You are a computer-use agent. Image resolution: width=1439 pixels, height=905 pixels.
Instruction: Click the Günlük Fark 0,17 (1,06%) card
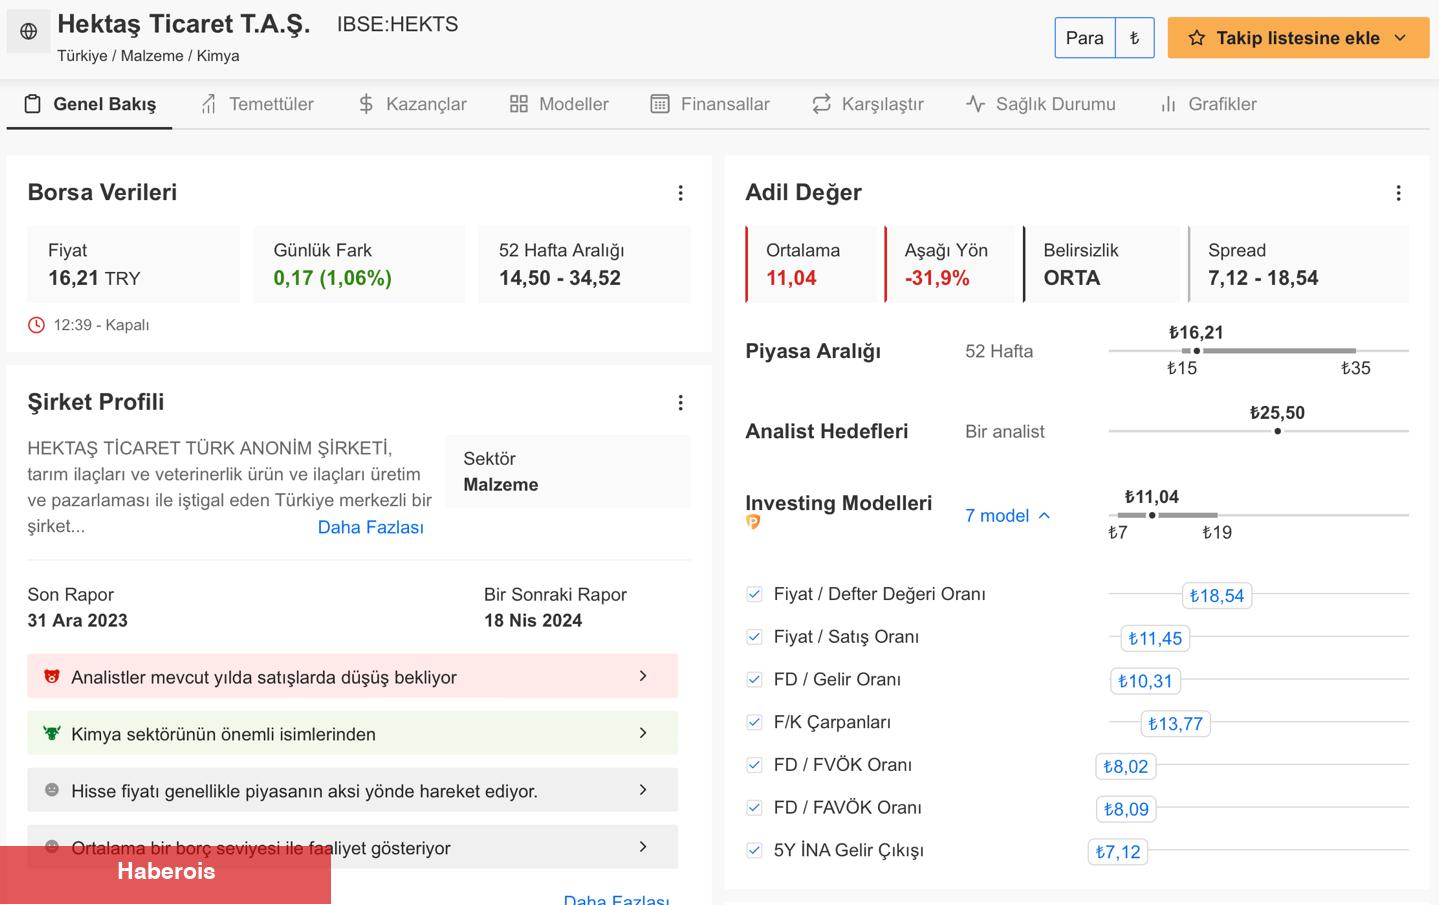point(359,264)
